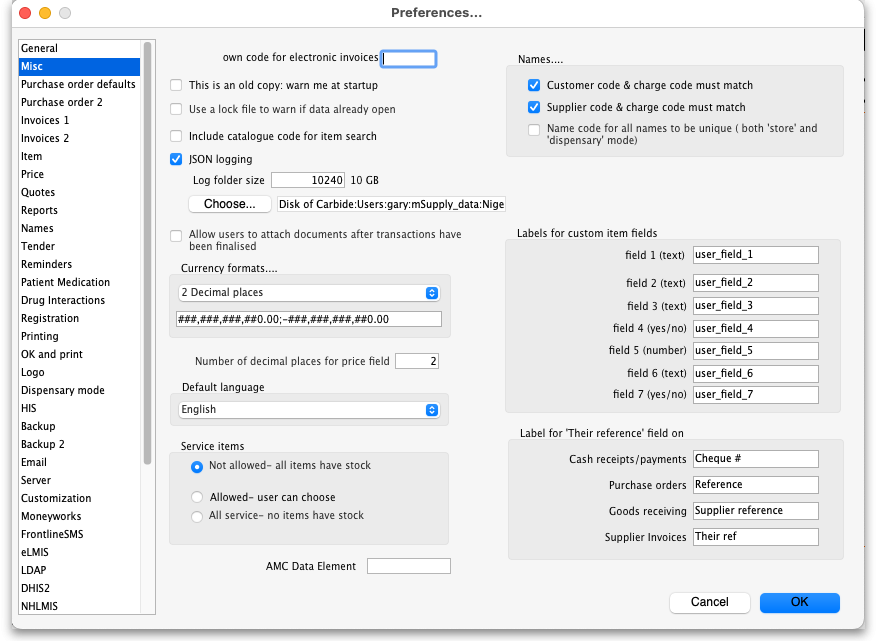Click the AMC Data Element field
Viewport: 877px width, 641px height.
click(409, 566)
